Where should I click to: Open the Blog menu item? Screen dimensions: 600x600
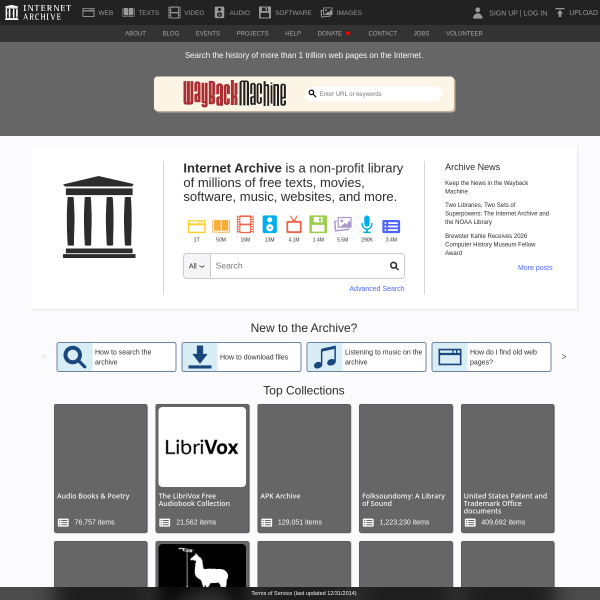point(171,33)
